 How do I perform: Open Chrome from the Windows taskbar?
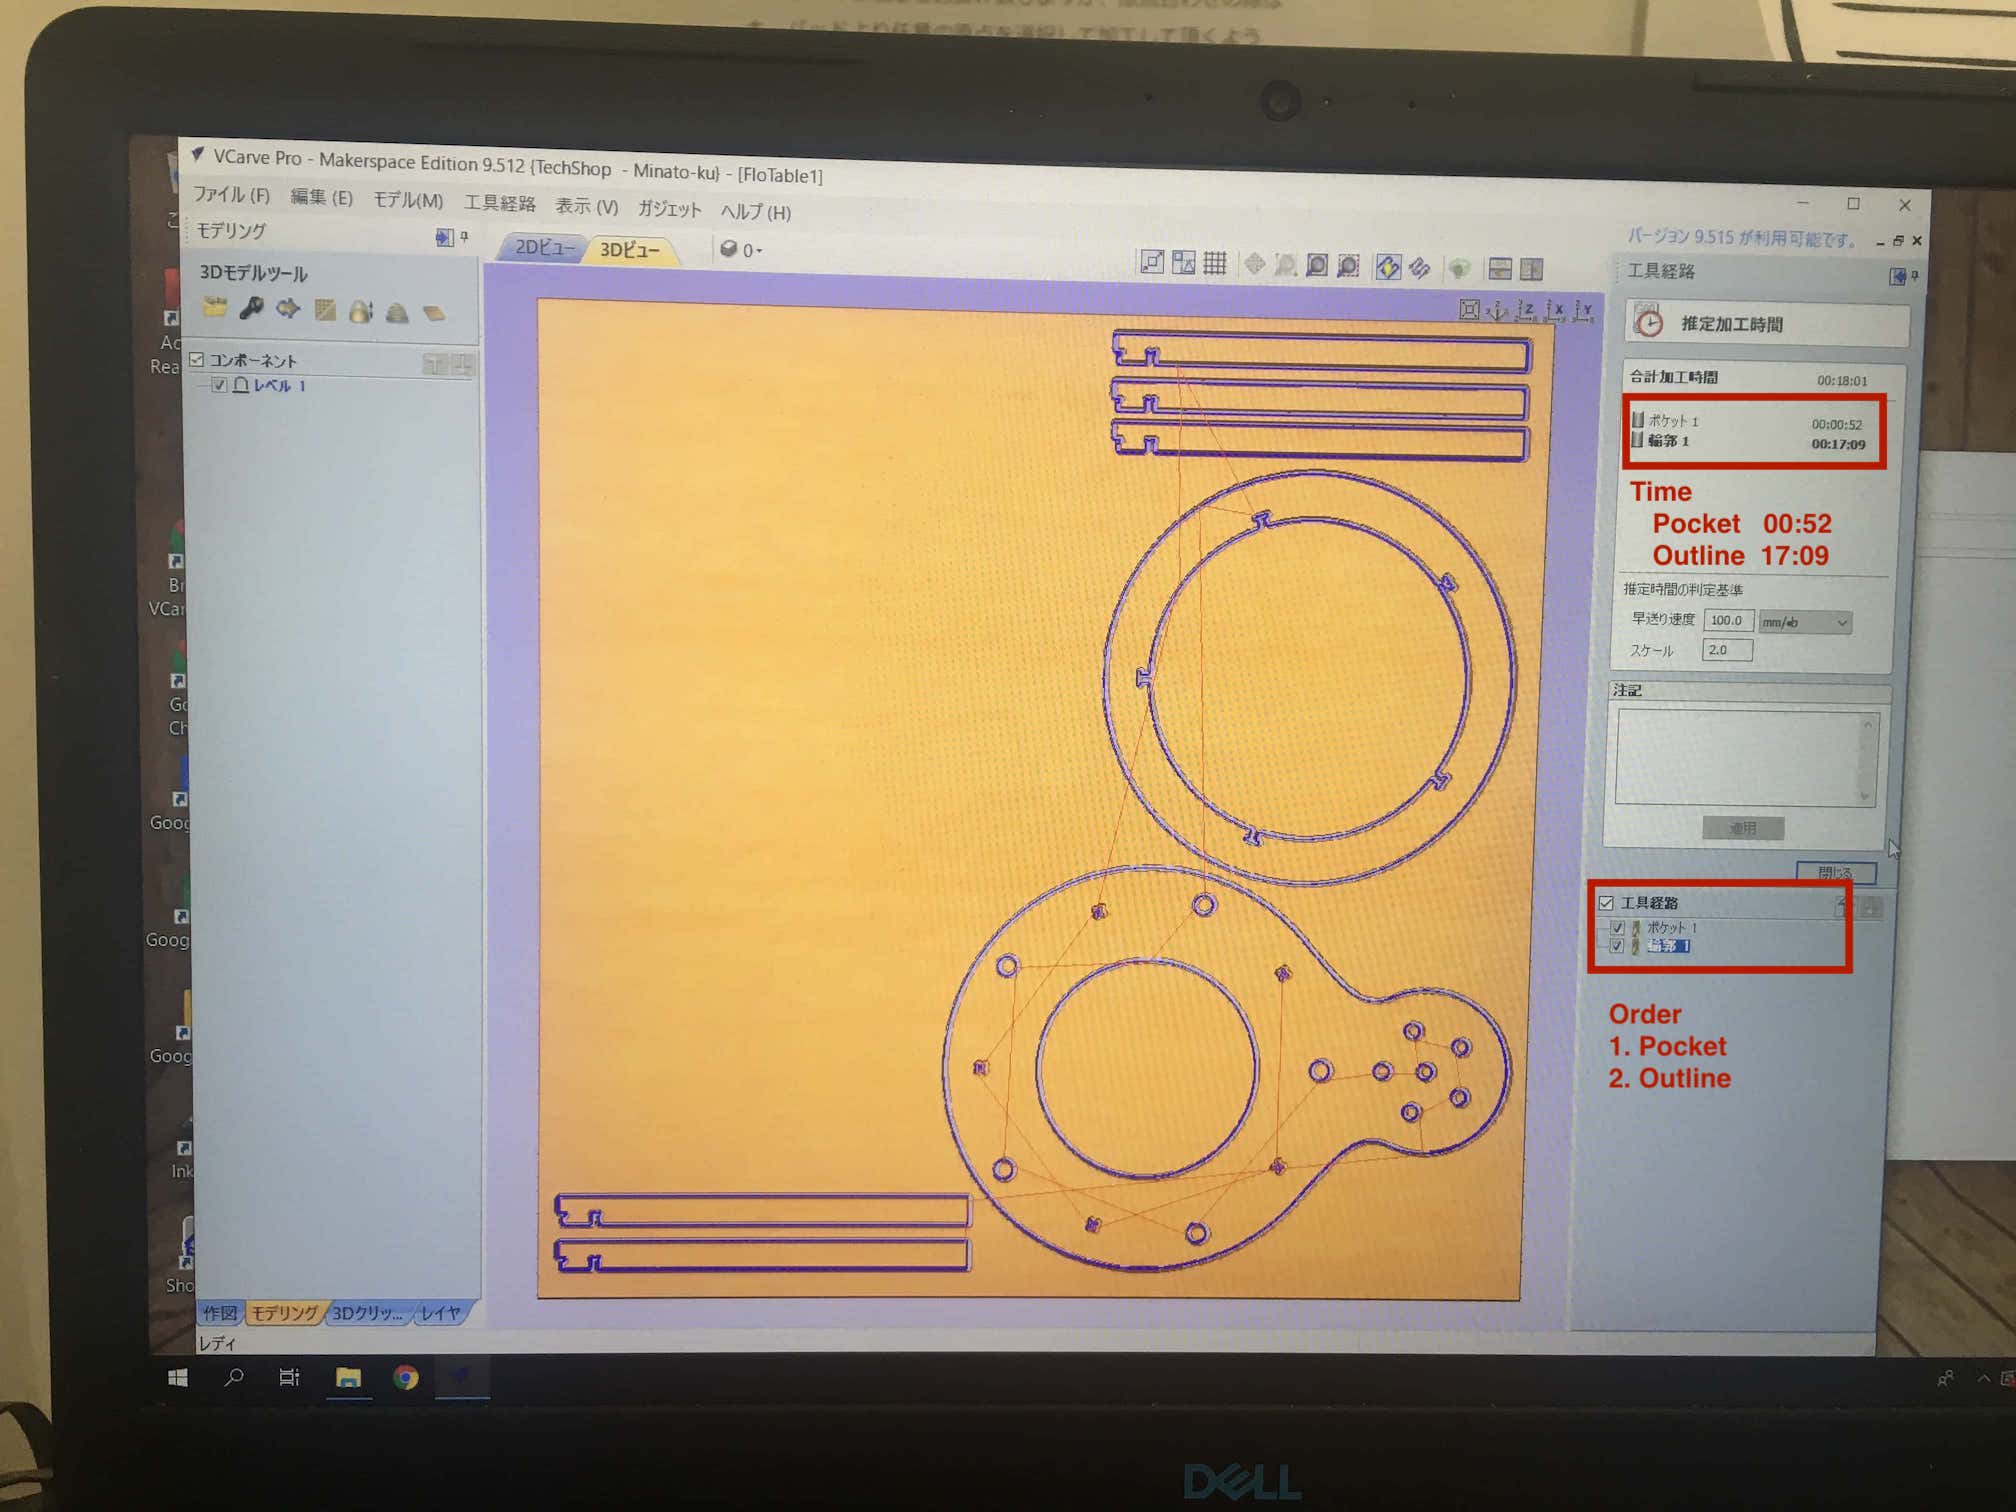(405, 1378)
